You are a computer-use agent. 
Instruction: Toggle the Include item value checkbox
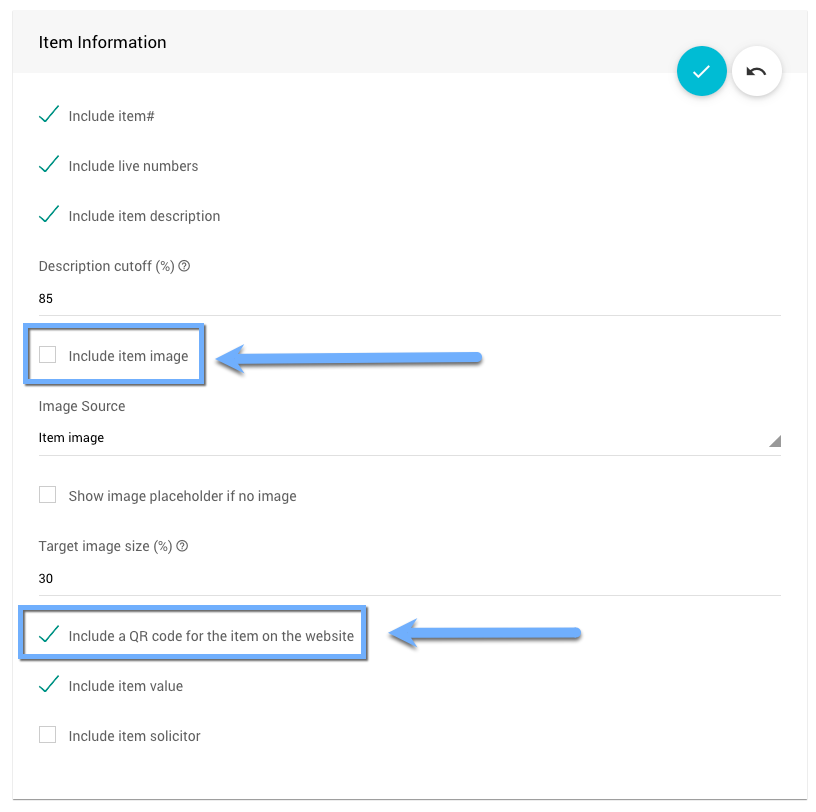pos(48,686)
